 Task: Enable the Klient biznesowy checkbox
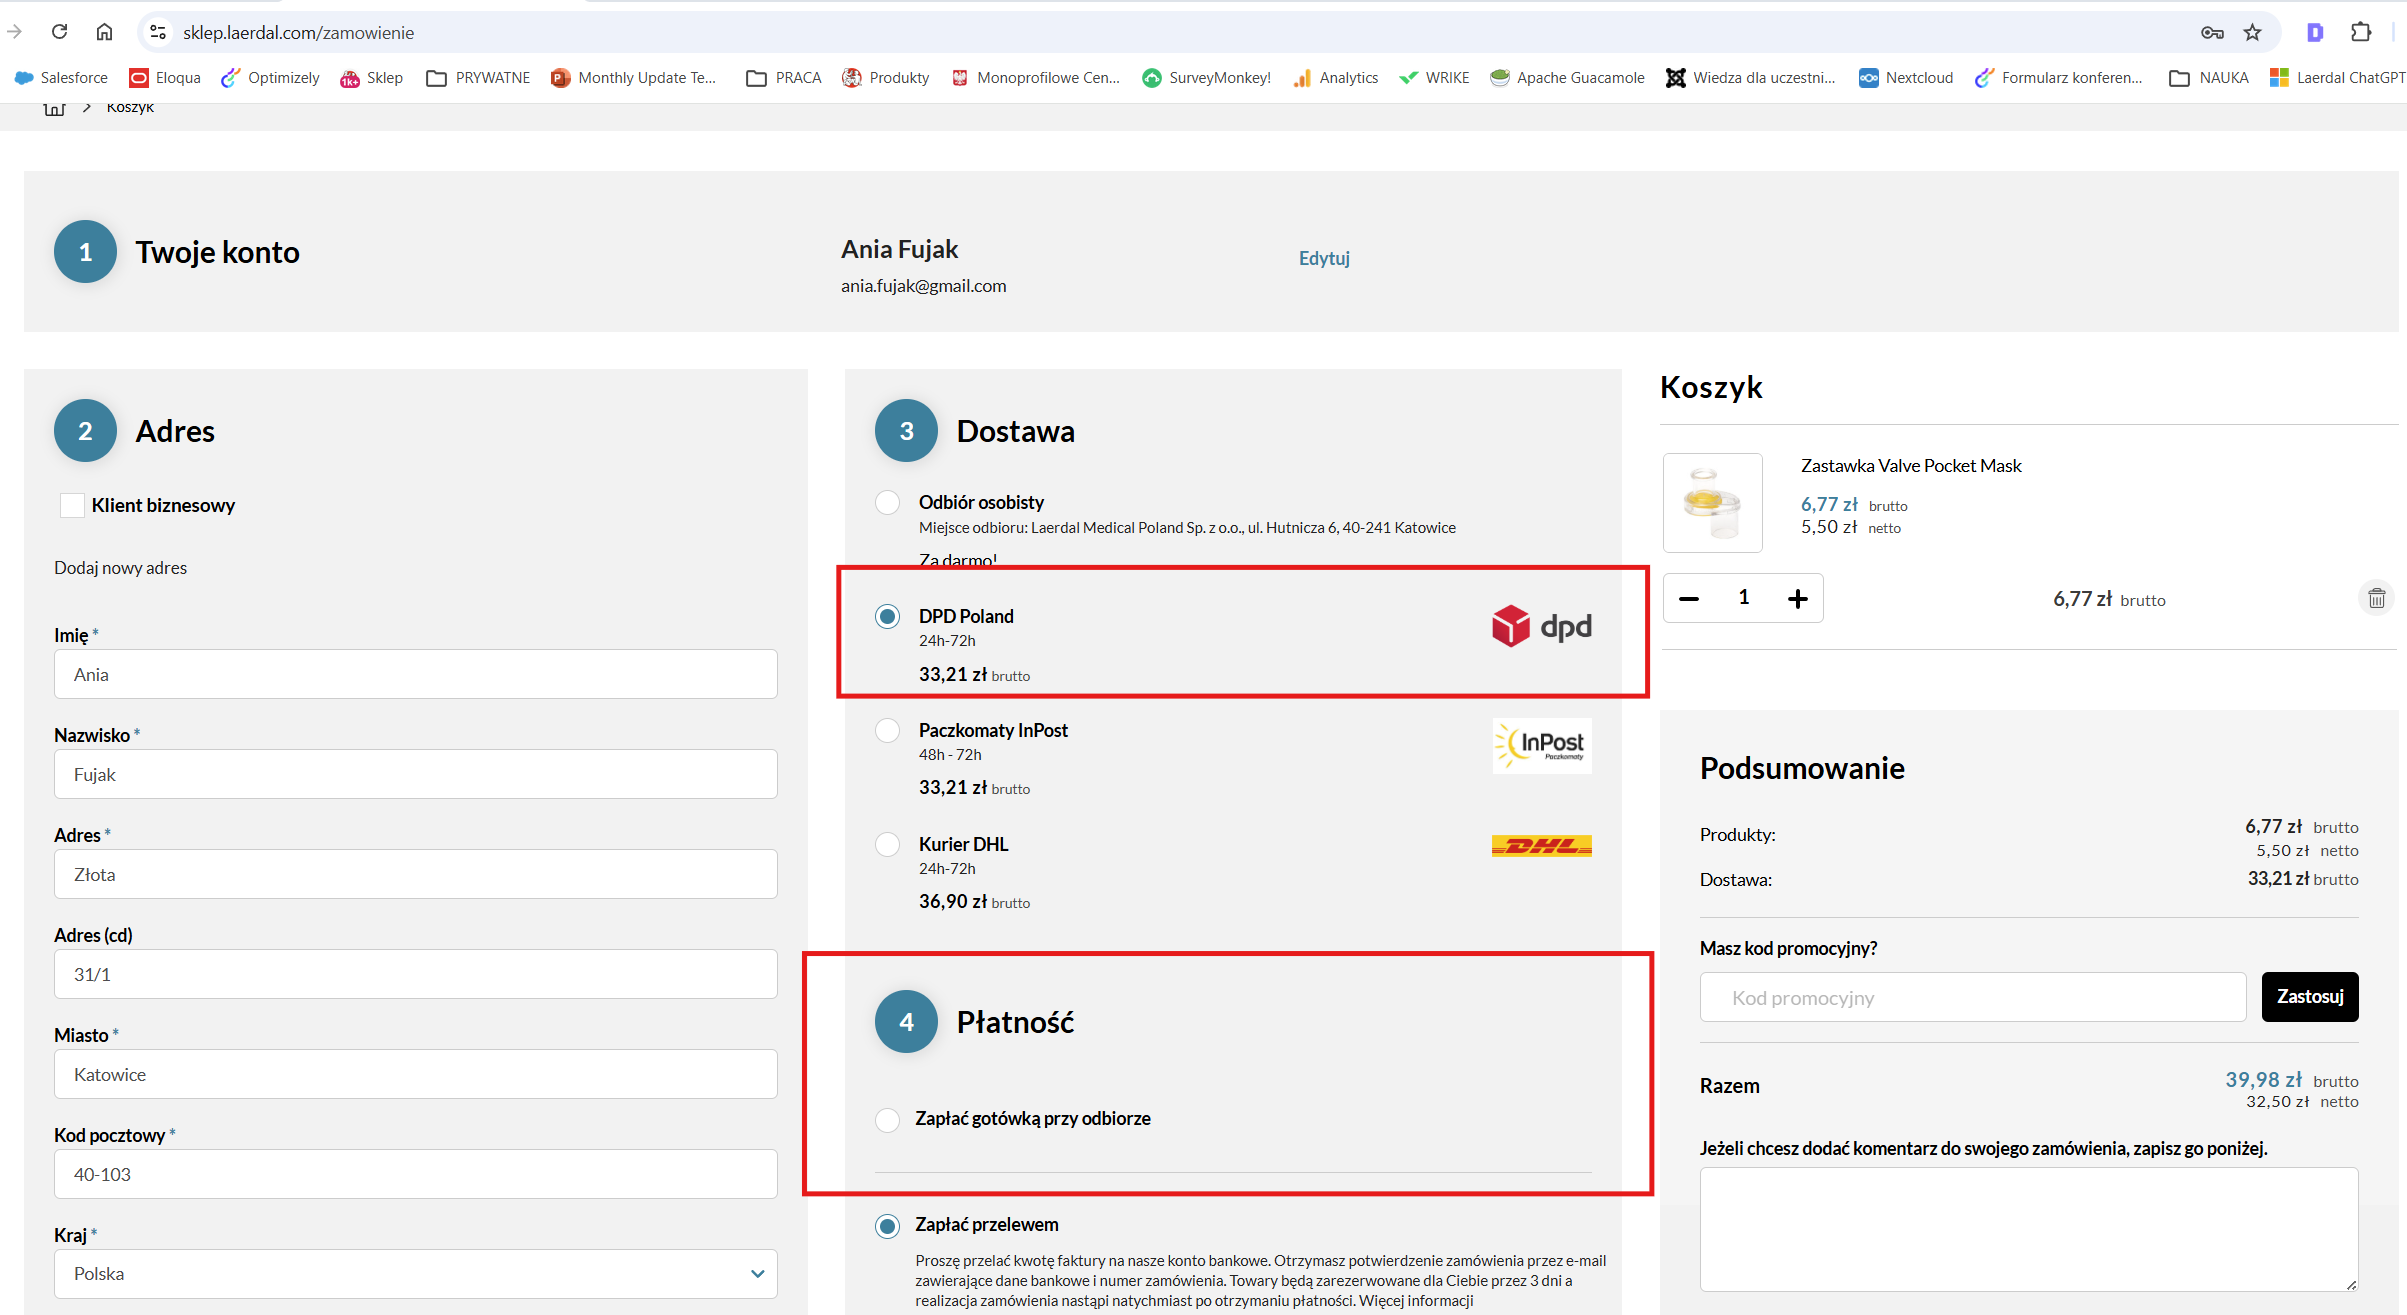coord(72,505)
